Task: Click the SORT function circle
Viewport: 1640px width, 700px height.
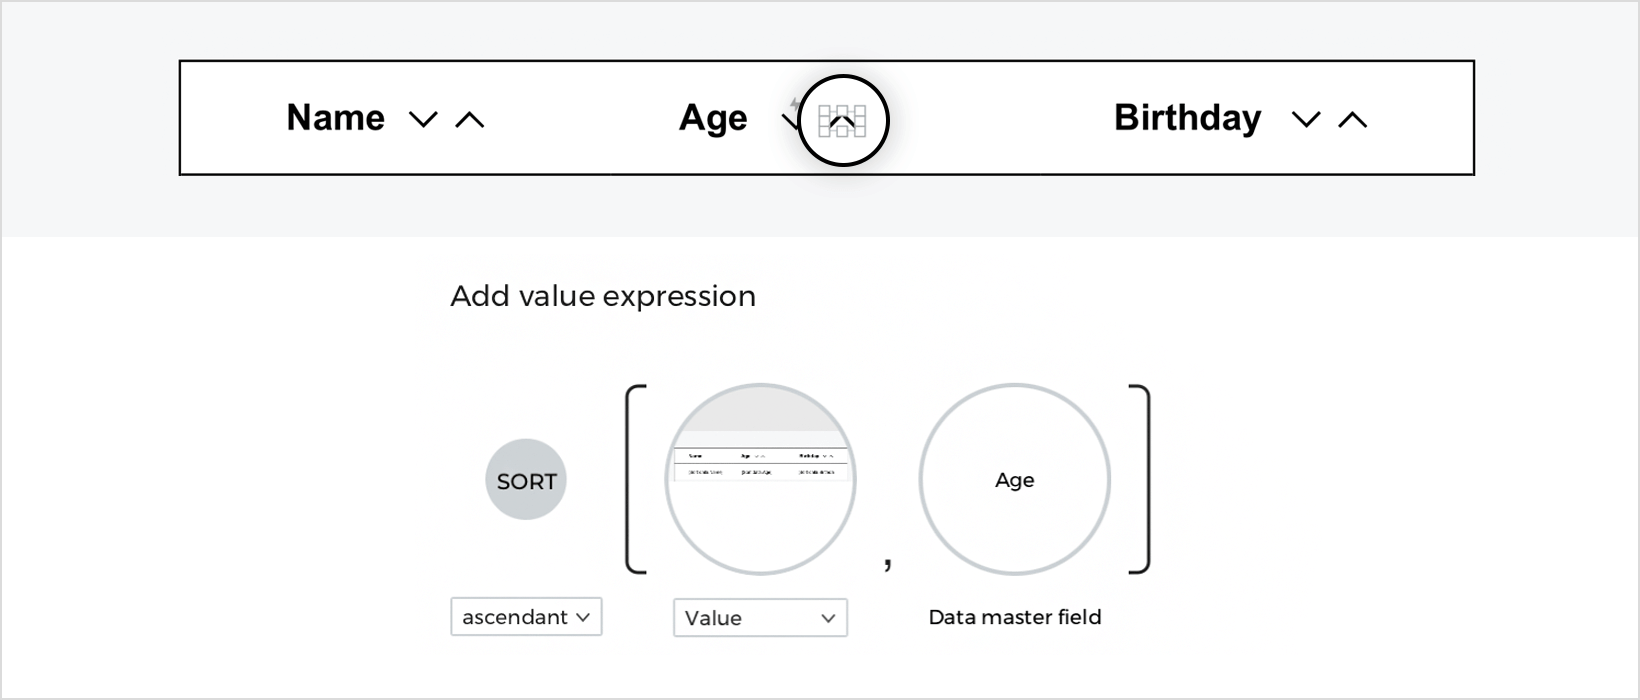Action: (526, 480)
